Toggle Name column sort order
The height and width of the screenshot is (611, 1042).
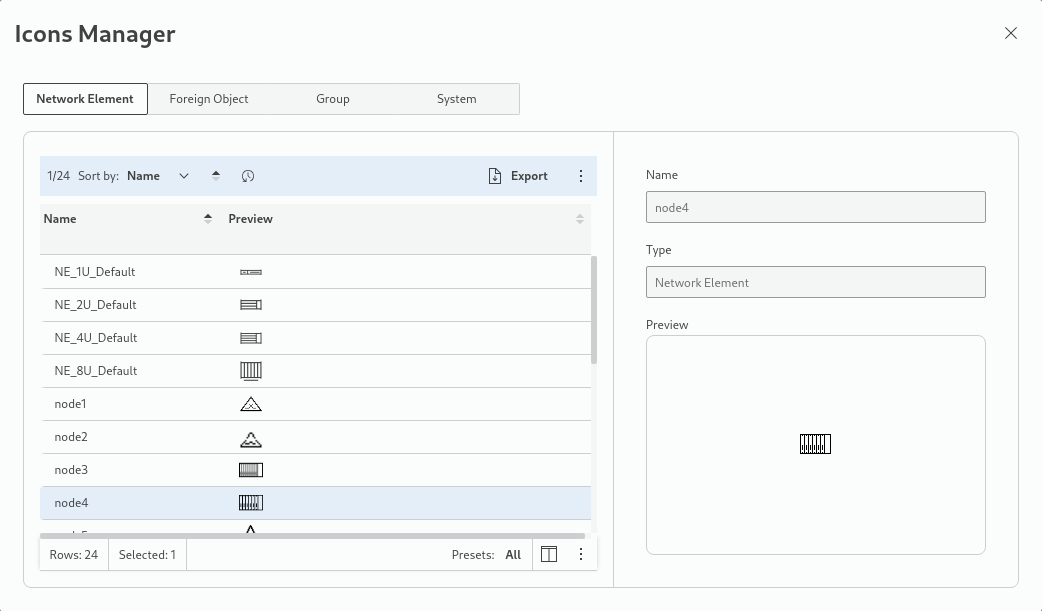click(x=208, y=219)
